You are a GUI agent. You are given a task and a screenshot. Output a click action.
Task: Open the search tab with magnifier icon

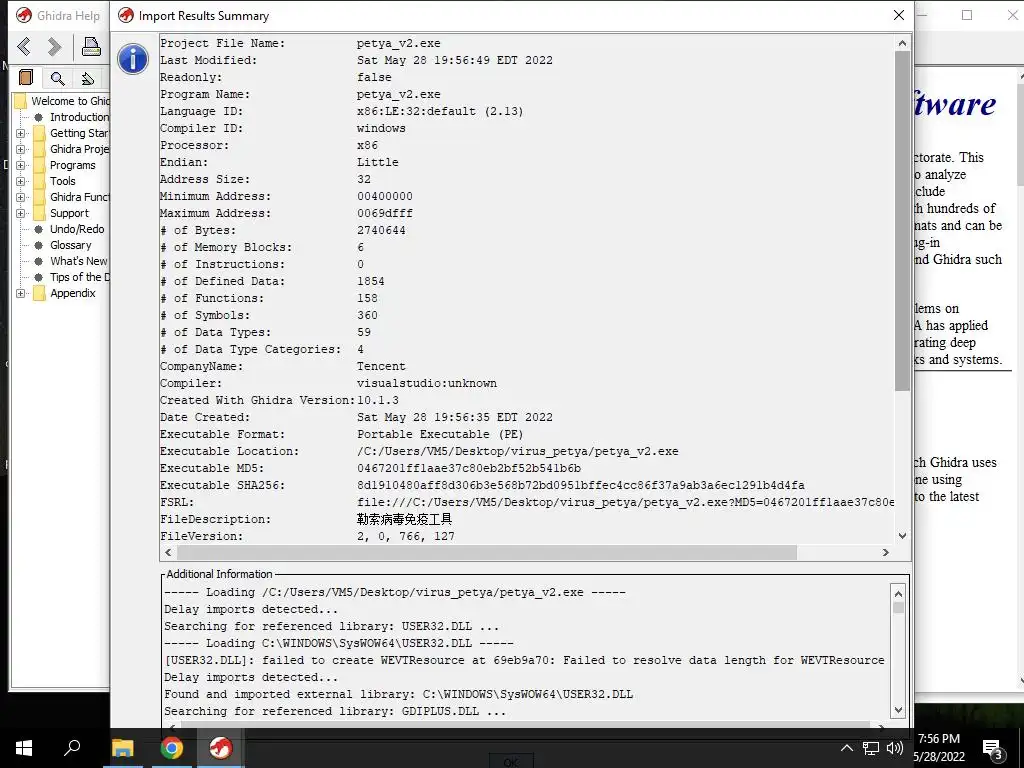(x=57, y=78)
